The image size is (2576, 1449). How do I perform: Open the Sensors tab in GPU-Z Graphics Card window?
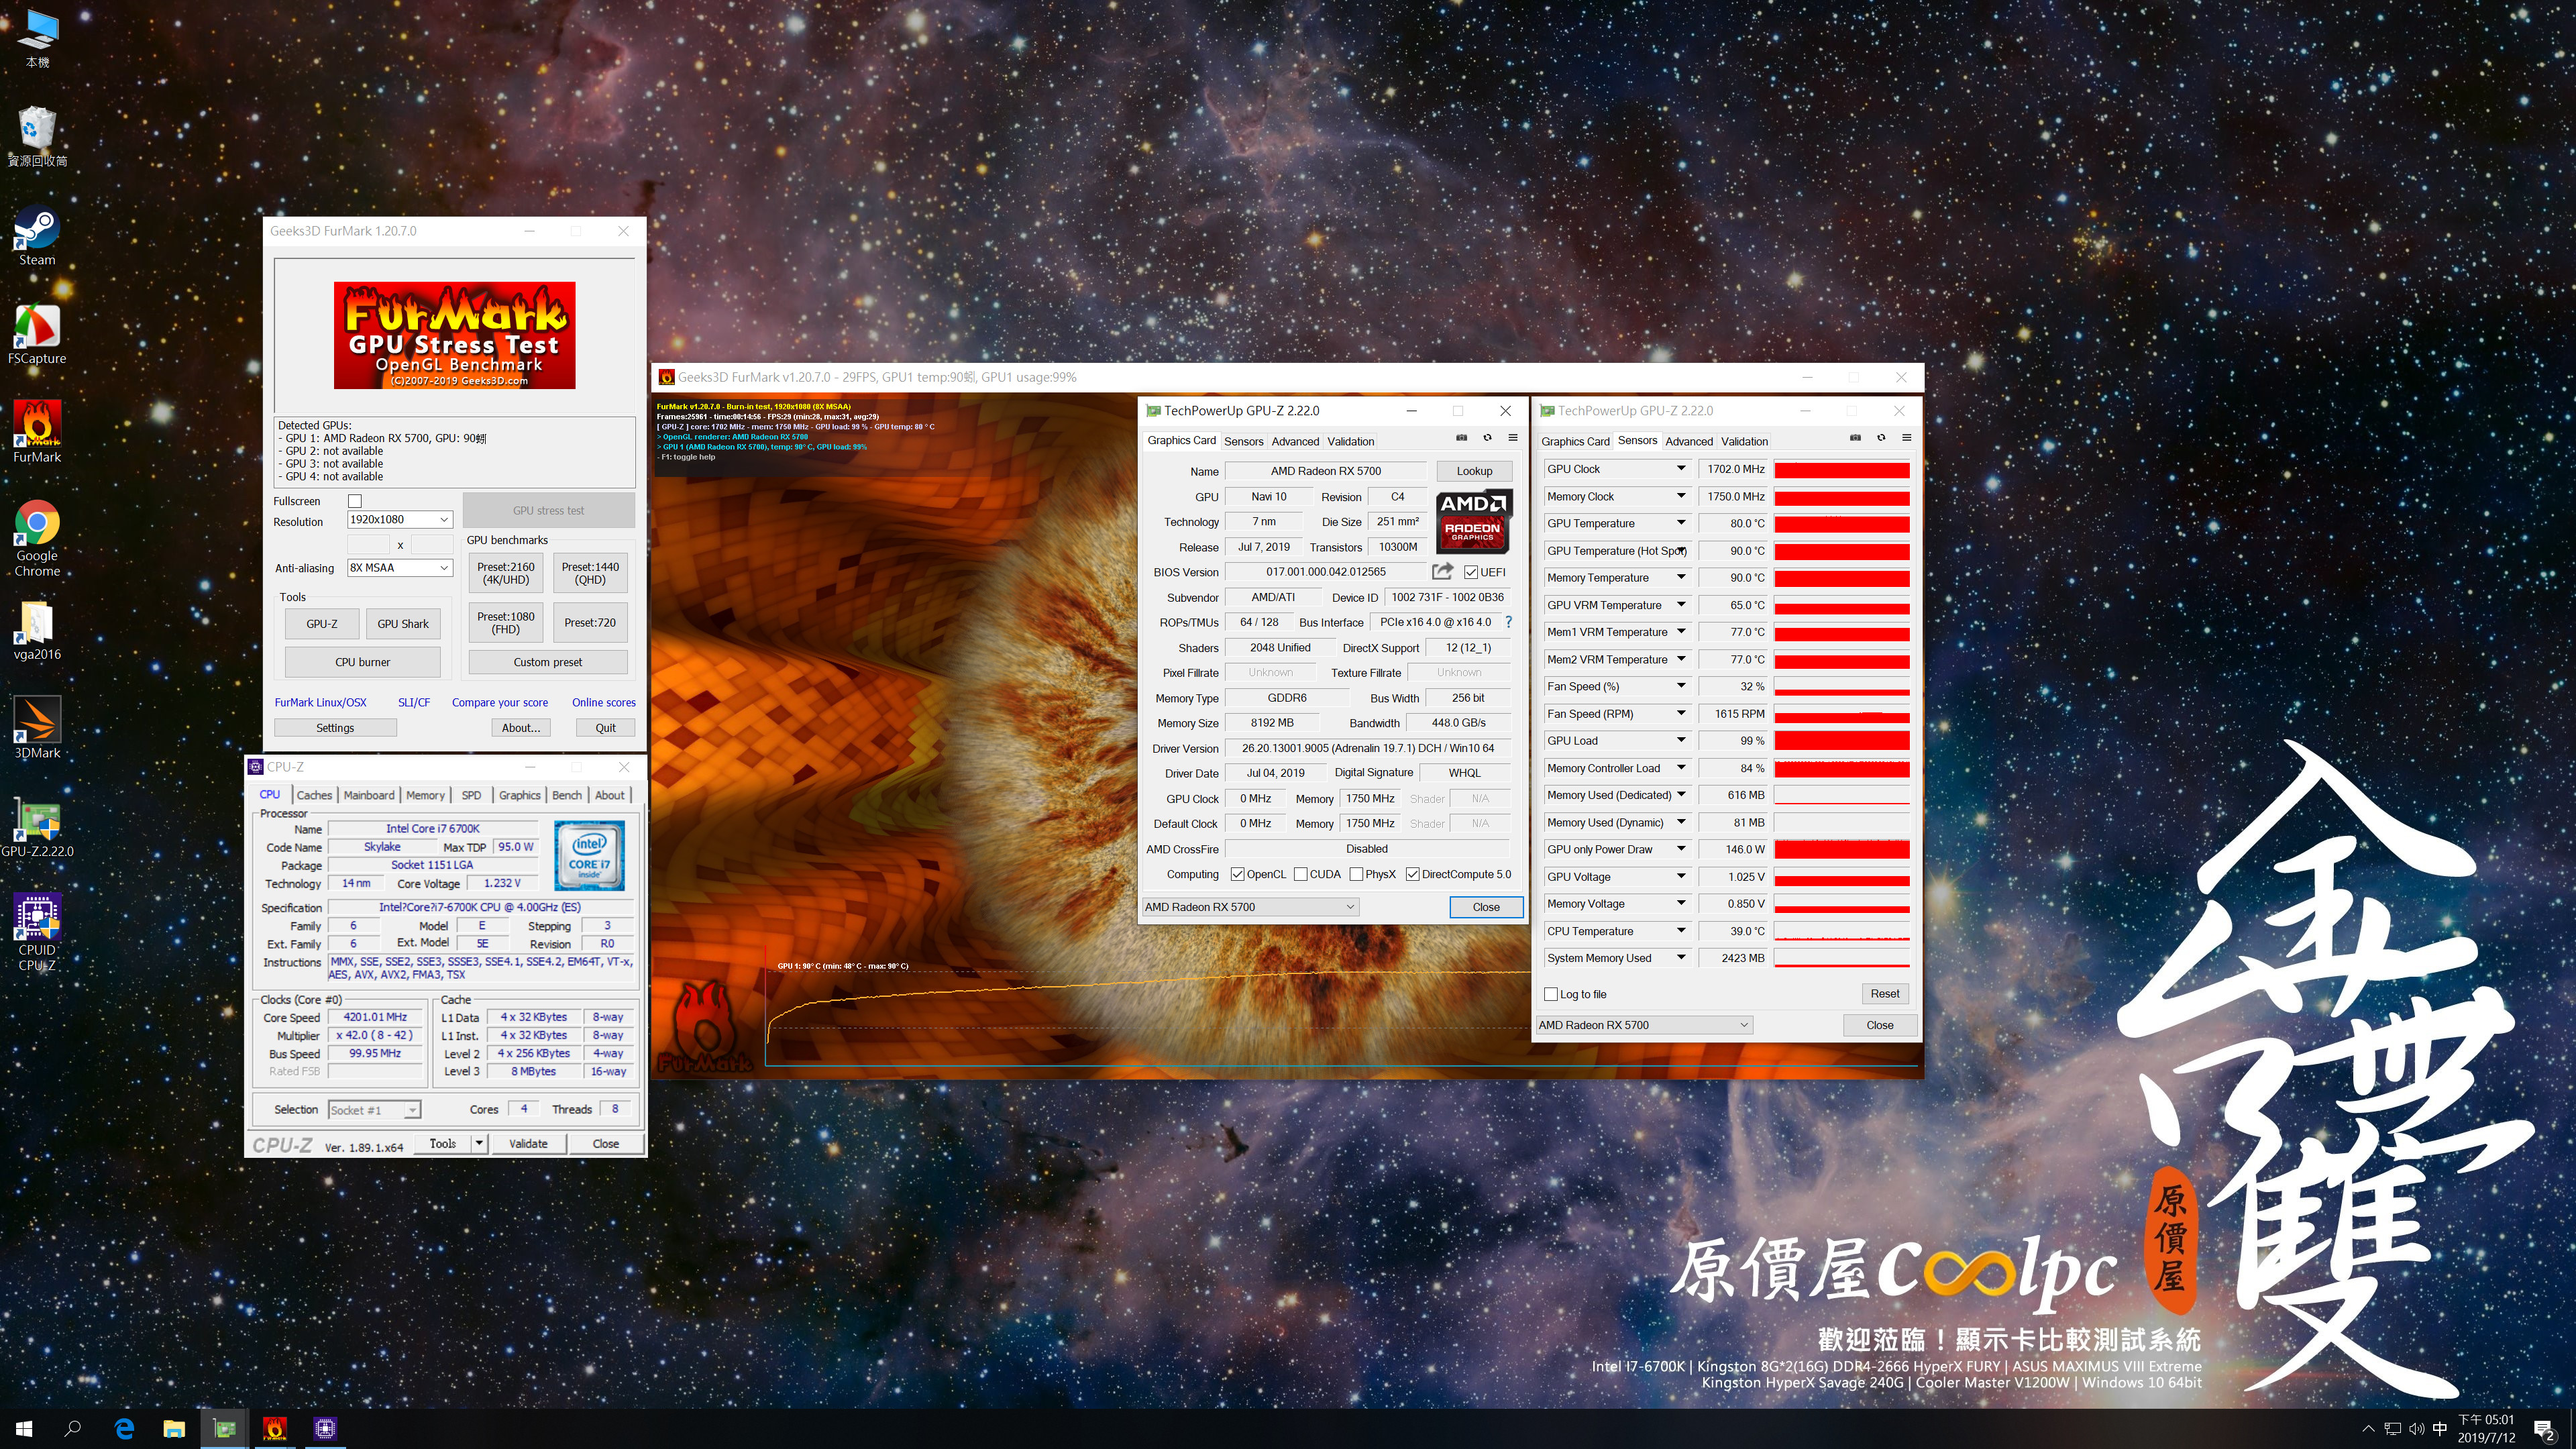pyautogui.click(x=1243, y=441)
